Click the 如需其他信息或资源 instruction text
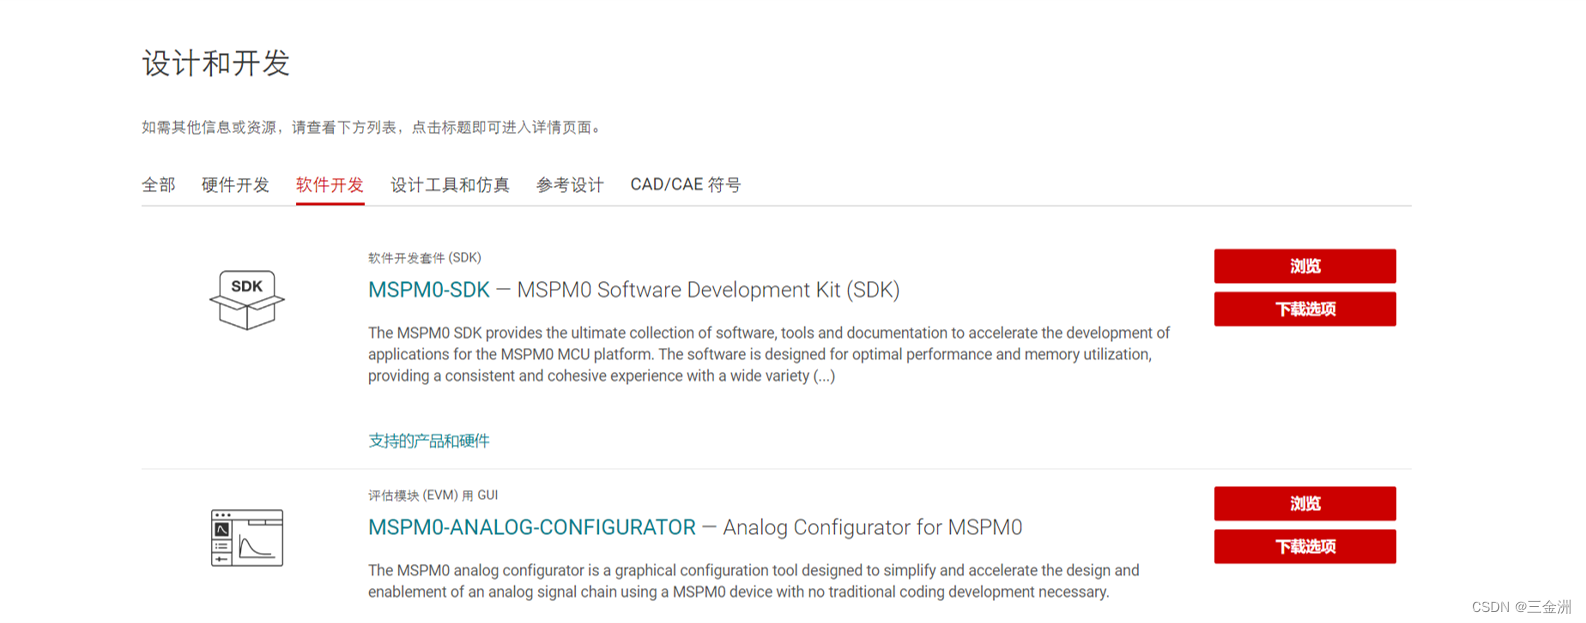The width and height of the screenshot is (1586, 623). [x=372, y=127]
